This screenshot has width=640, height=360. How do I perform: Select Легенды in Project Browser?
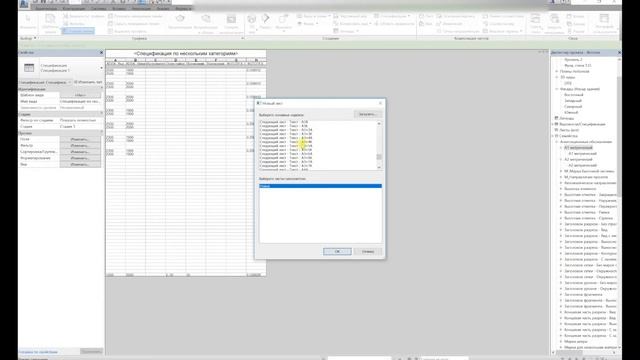tap(567, 118)
